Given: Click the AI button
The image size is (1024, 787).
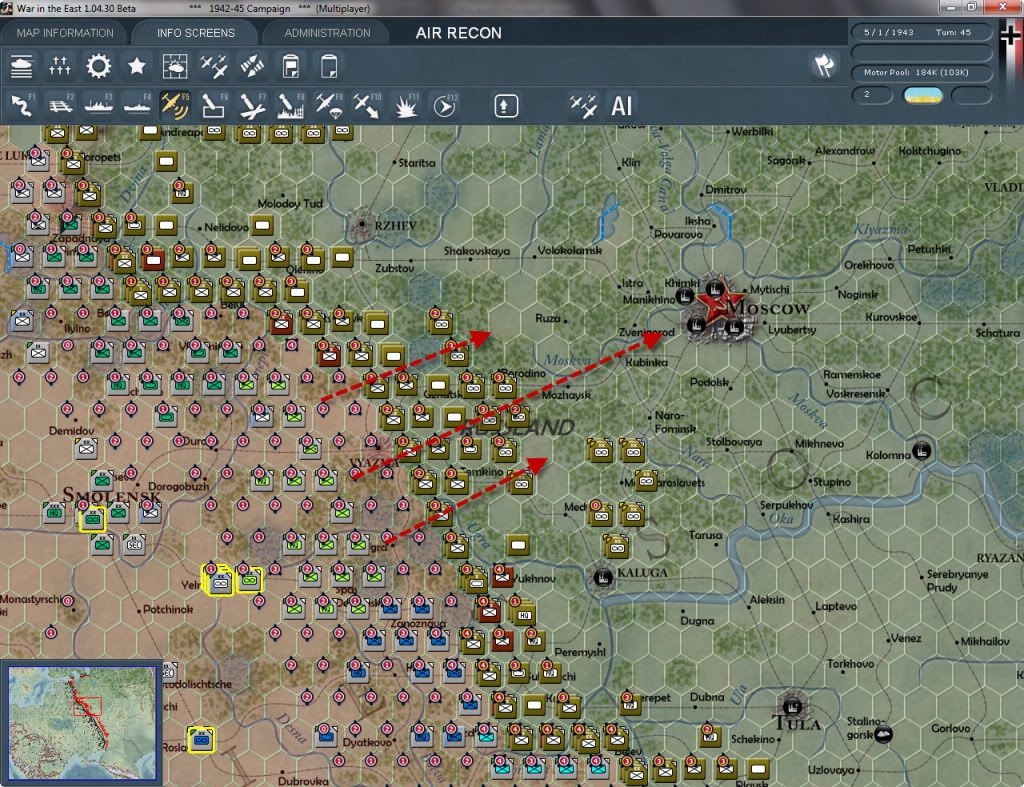Looking at the screenshot, I should (621, 106).
